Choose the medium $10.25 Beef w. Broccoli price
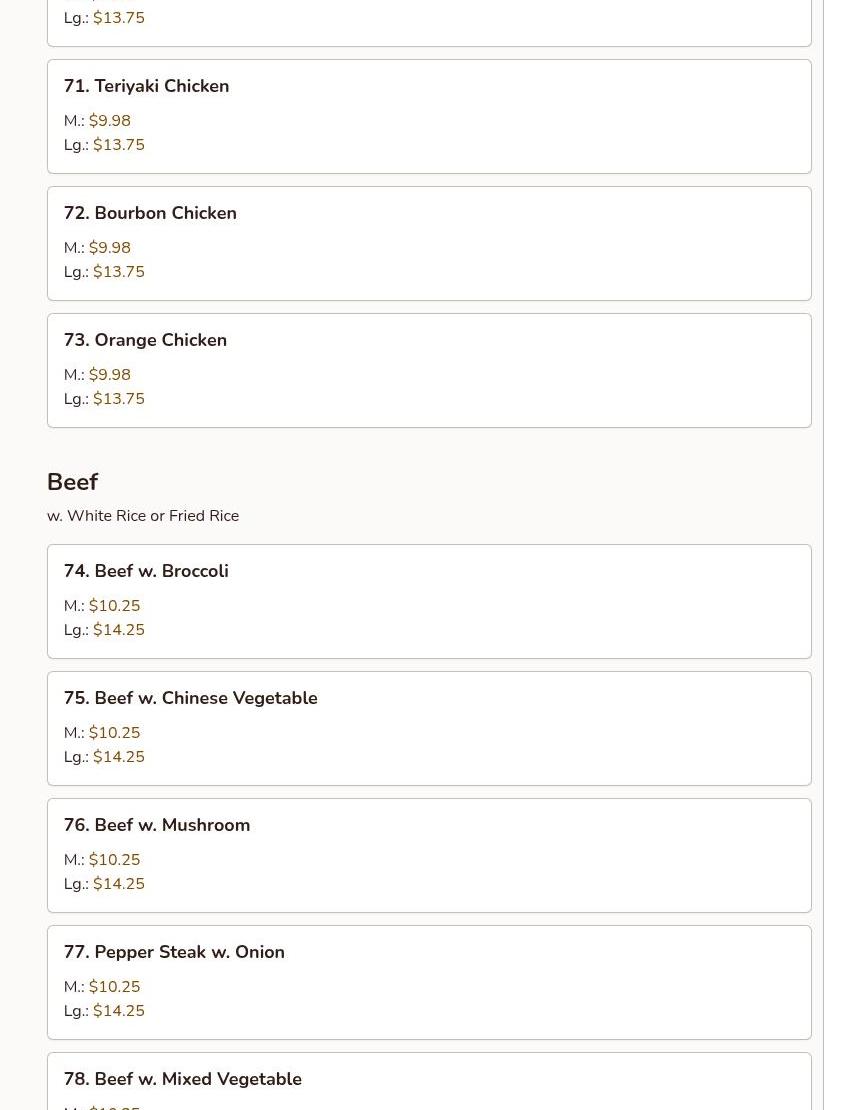Image resolution: width=844 pixels, height=1110 pixels. click(114, 606)
